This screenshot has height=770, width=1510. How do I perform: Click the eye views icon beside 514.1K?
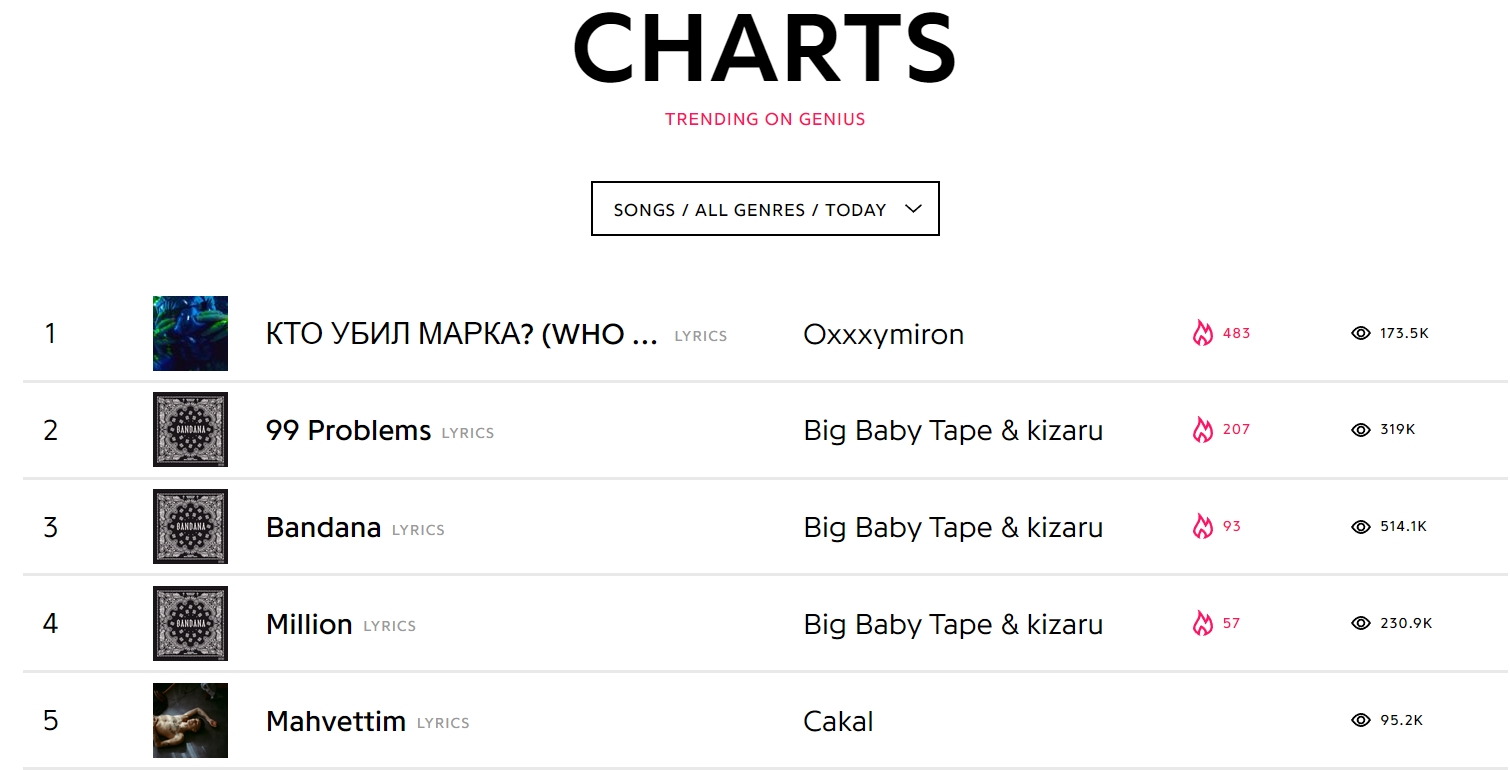[x=1360, y=526]
